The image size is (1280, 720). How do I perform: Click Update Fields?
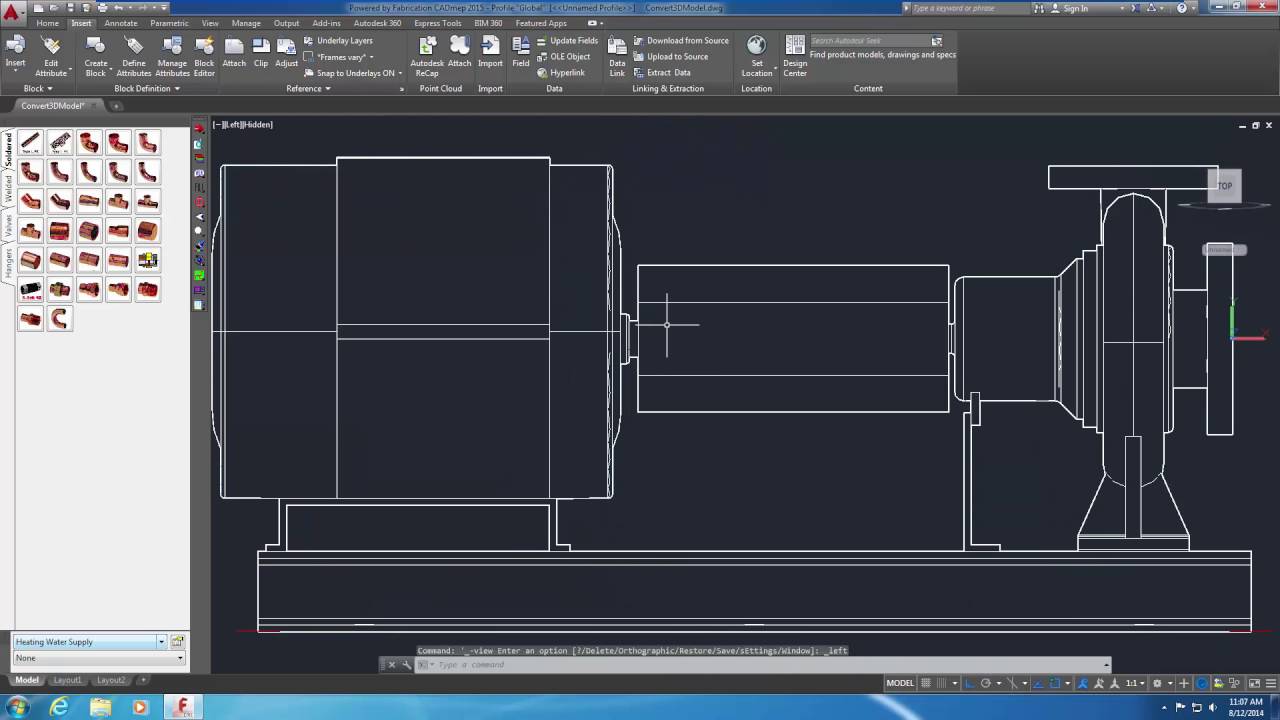(567, 41)
